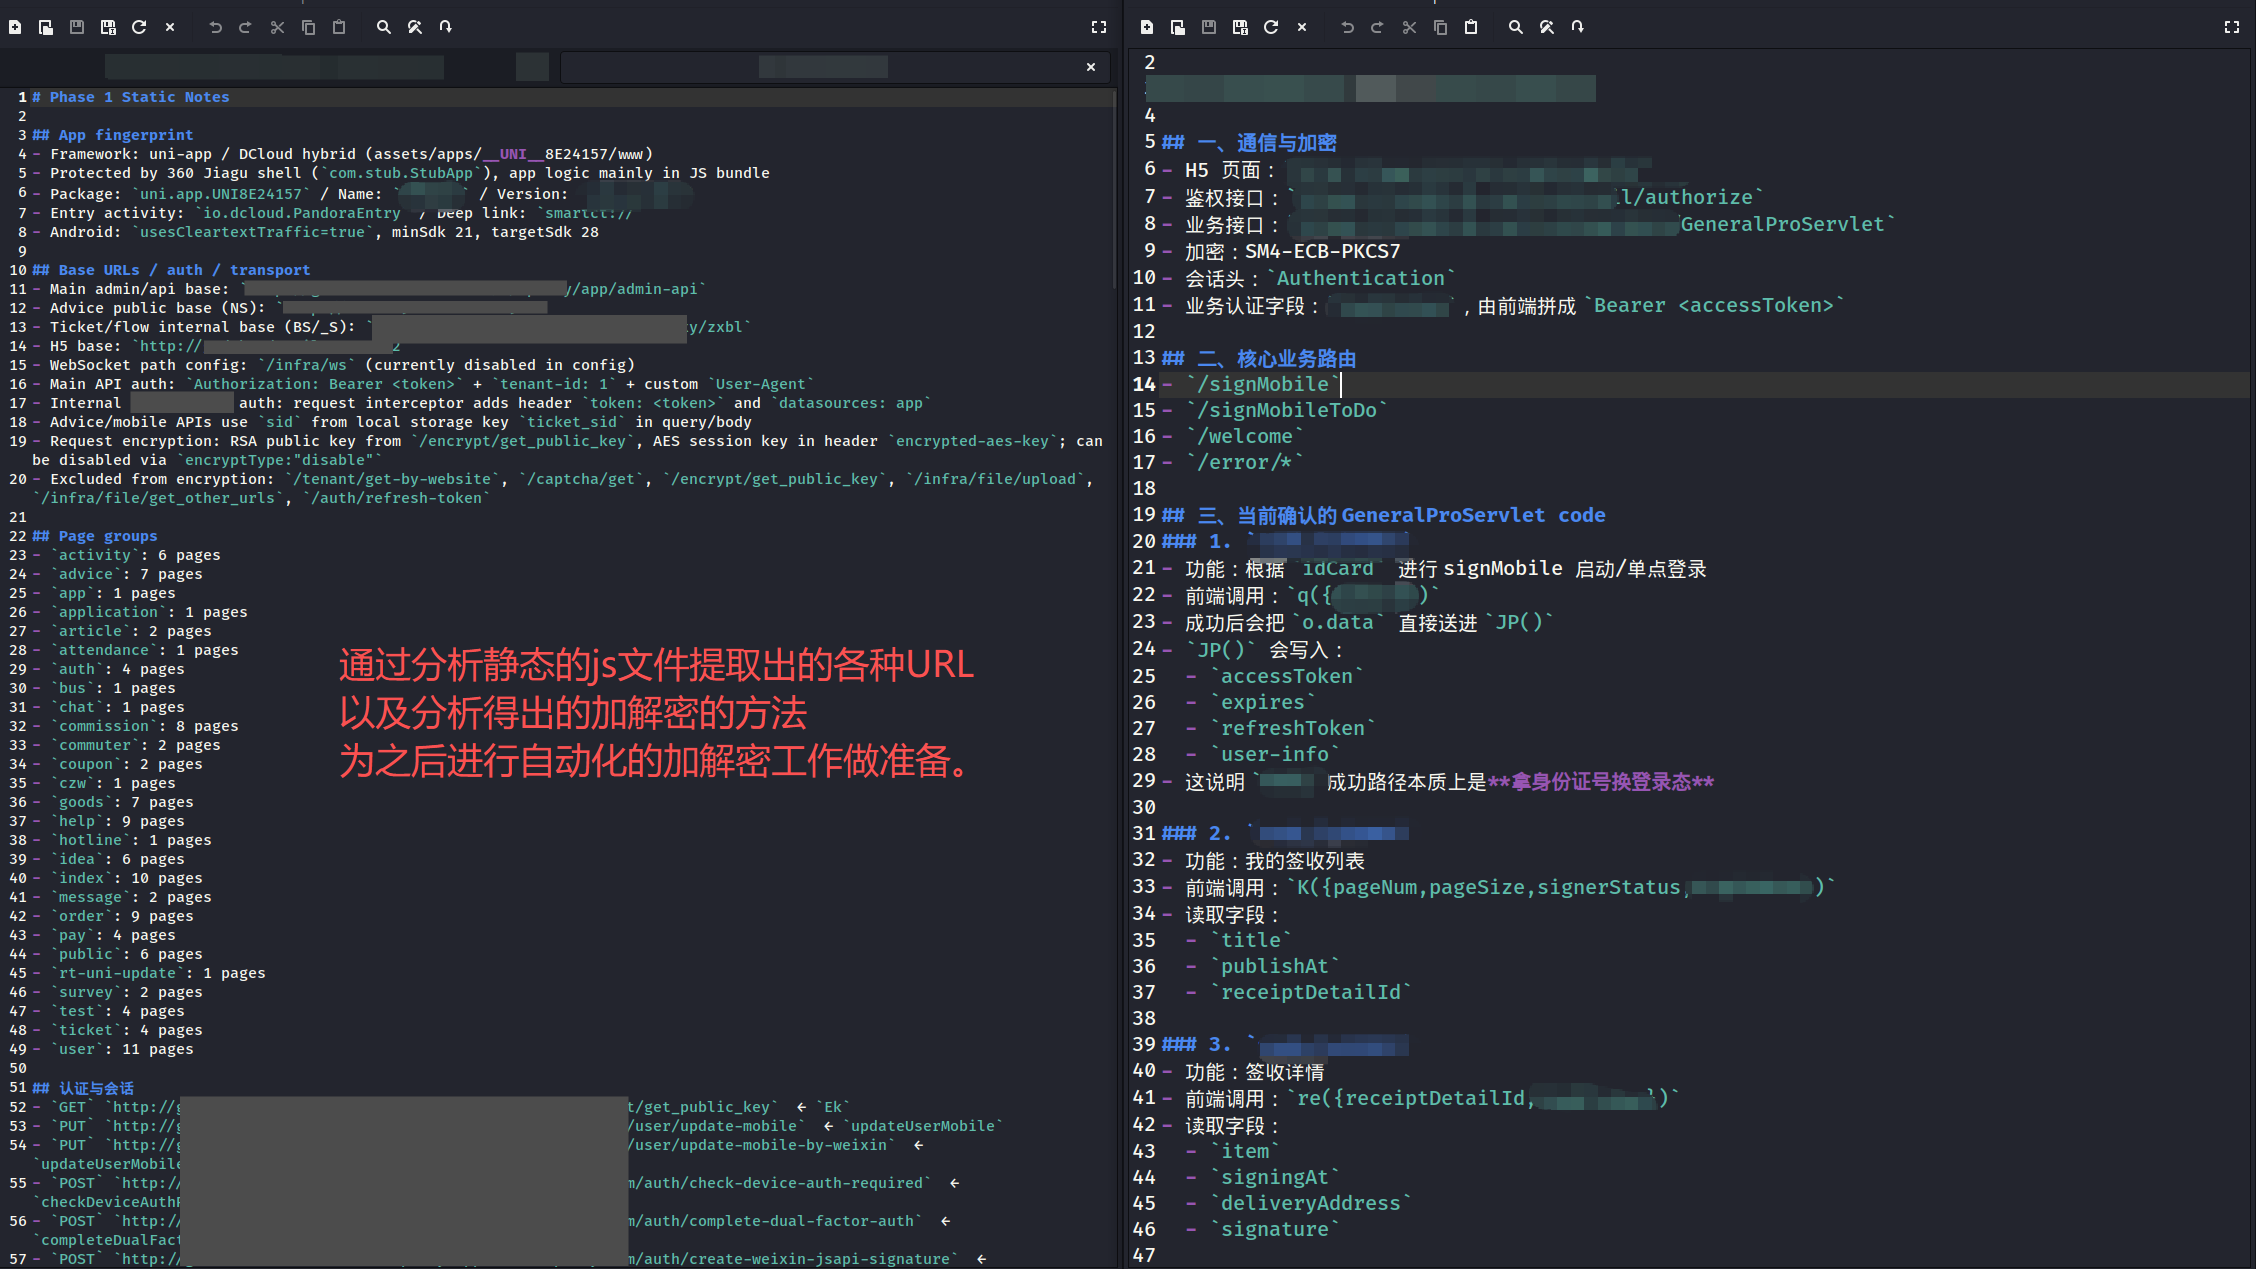Open a file in left editor toolbar

(46, 27)
